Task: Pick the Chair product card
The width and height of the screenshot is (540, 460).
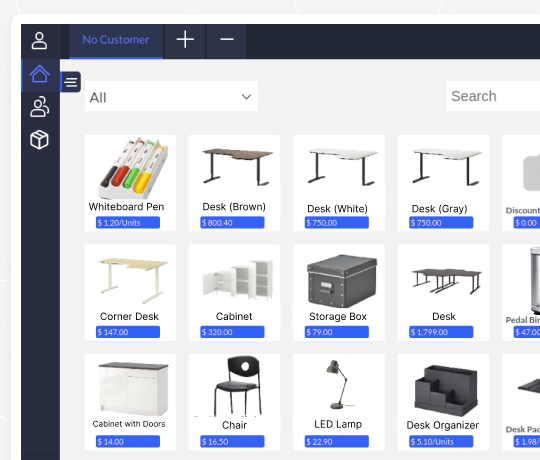Action: point(234,402)
